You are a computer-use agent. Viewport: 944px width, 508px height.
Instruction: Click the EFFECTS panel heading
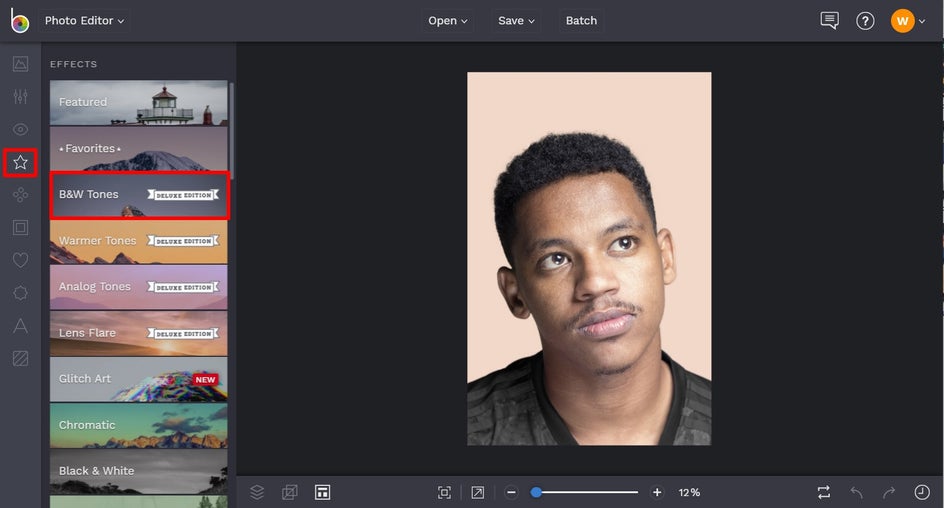click(x=73, y=64)
